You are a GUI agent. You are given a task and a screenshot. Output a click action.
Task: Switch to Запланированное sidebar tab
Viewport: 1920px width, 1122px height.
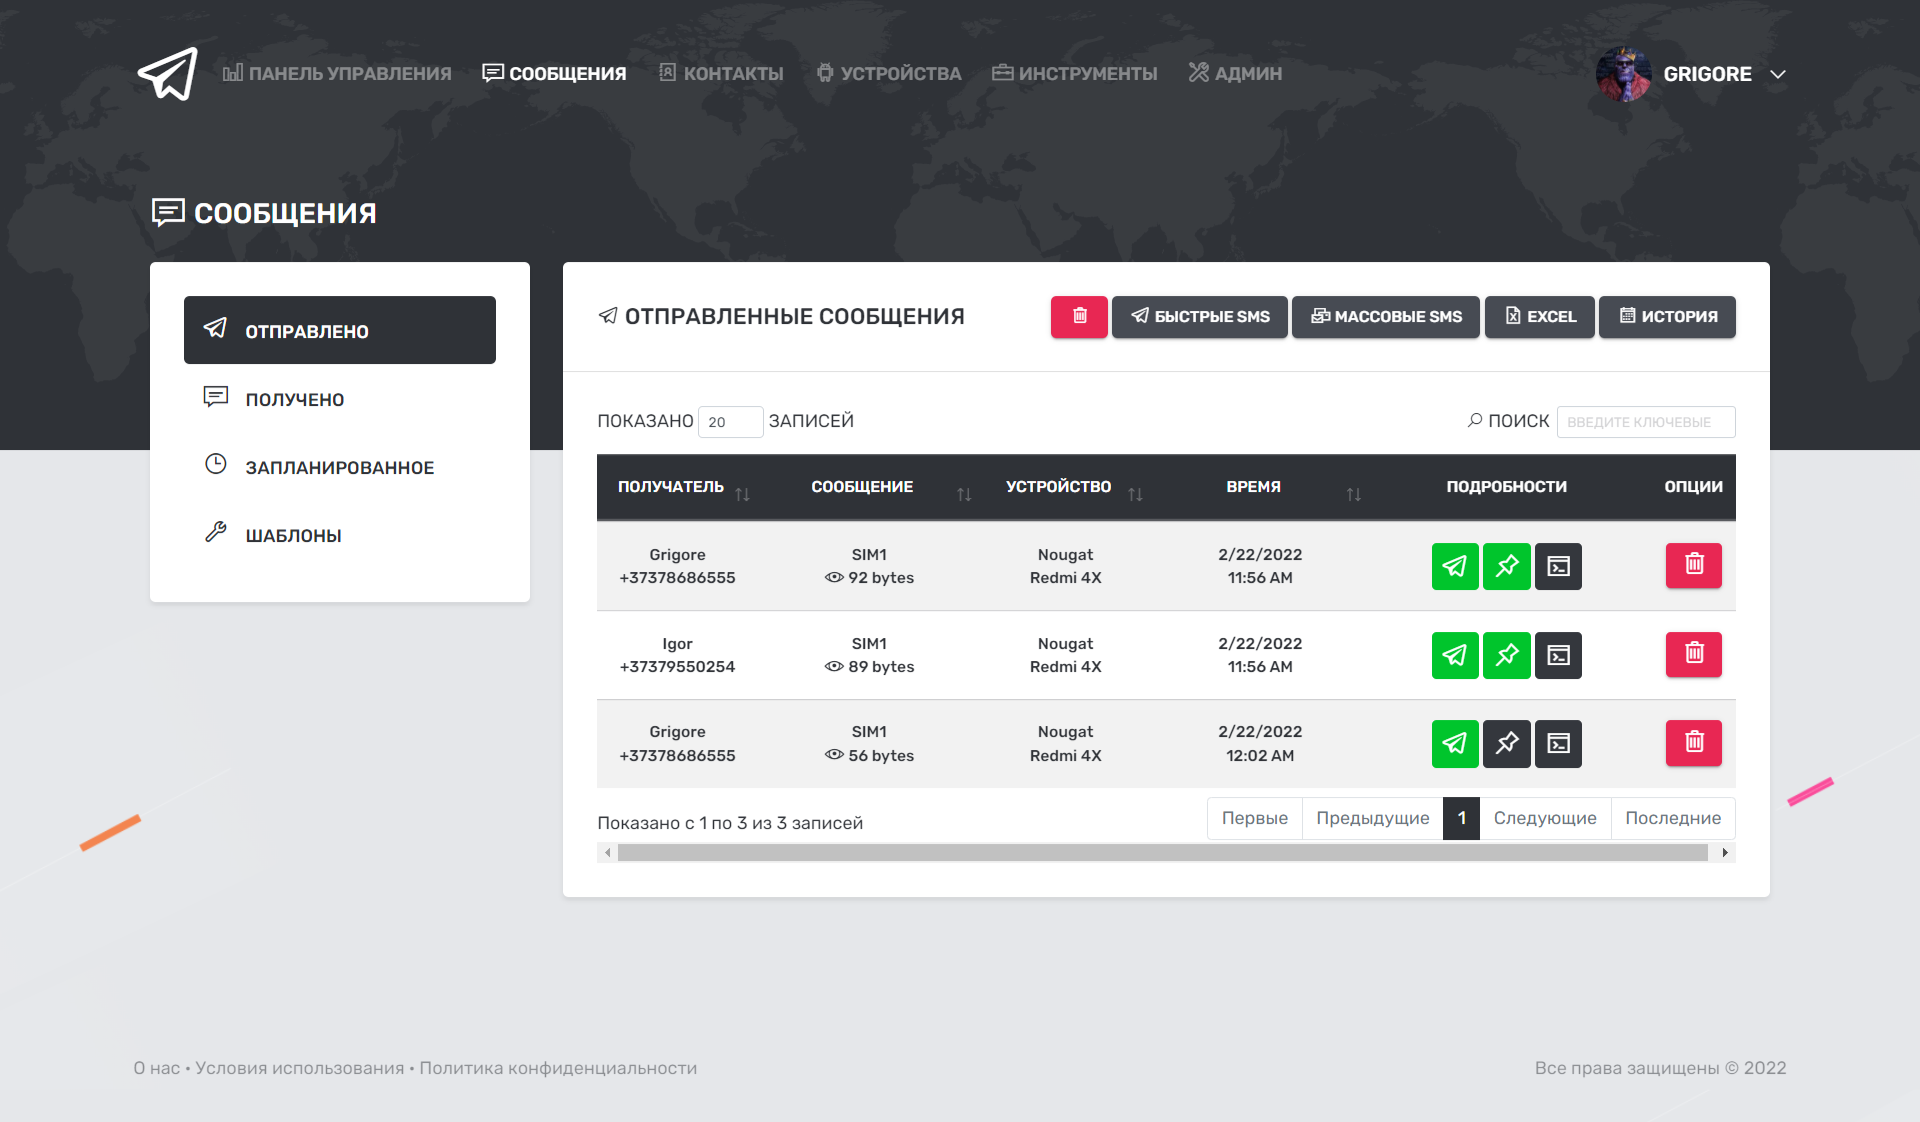click(x=339, y=467)
